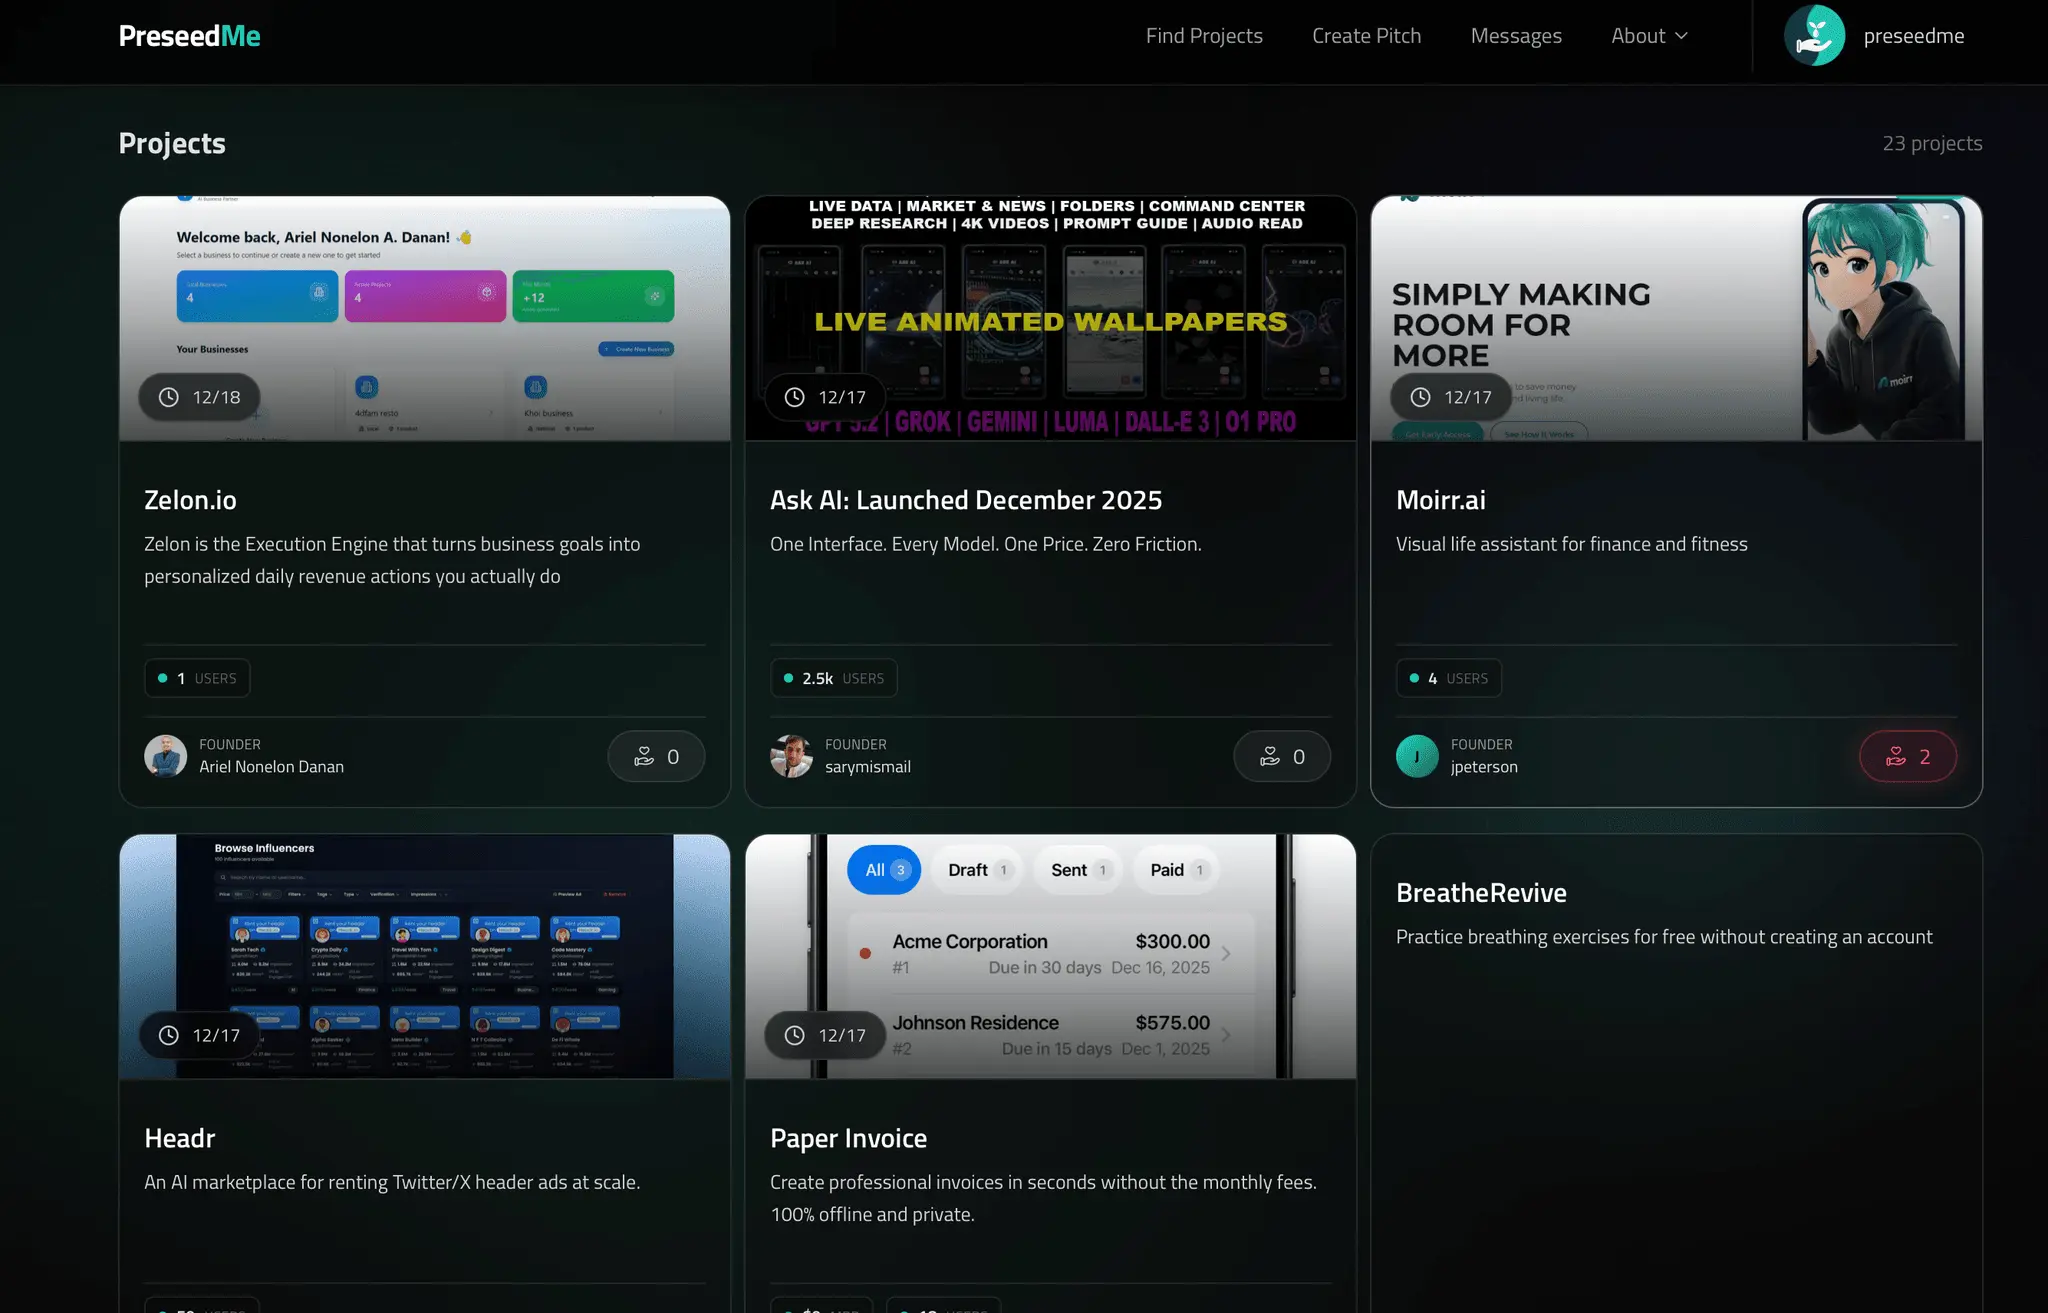Viewport: 2048px width, 1313px height.
Task: Click Headr AI marketplace description text
Action: 392,1182
